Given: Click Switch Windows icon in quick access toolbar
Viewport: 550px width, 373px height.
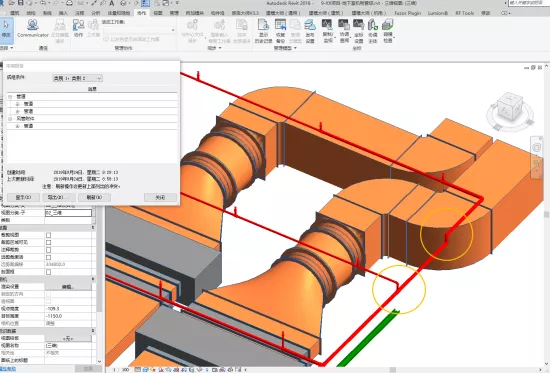Looking at the screenshot, I should (x=166, y=3).
